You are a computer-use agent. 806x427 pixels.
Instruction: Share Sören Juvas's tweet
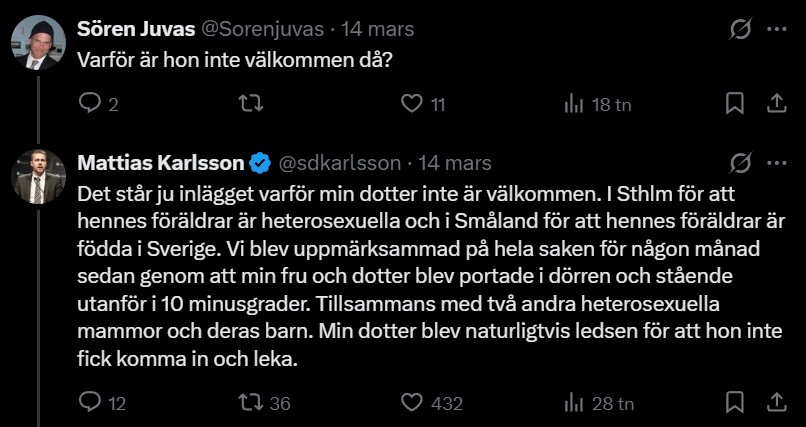coord(776,103)
